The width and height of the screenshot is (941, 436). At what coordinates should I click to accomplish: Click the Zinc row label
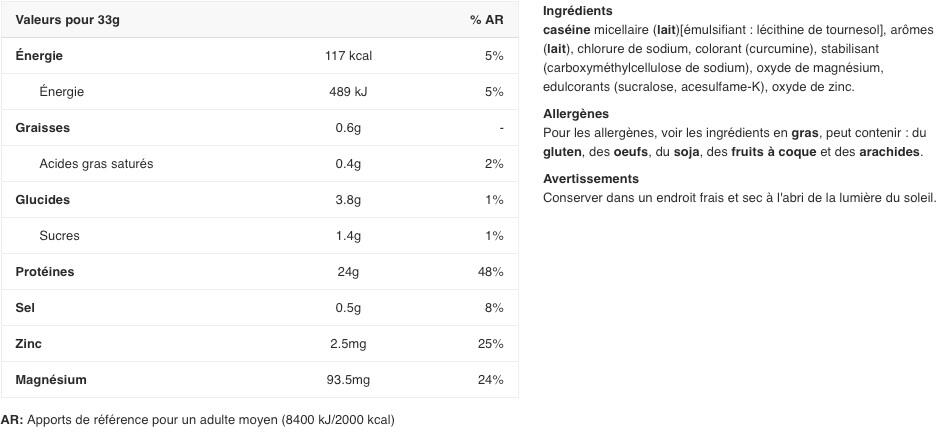click(30, 344)
